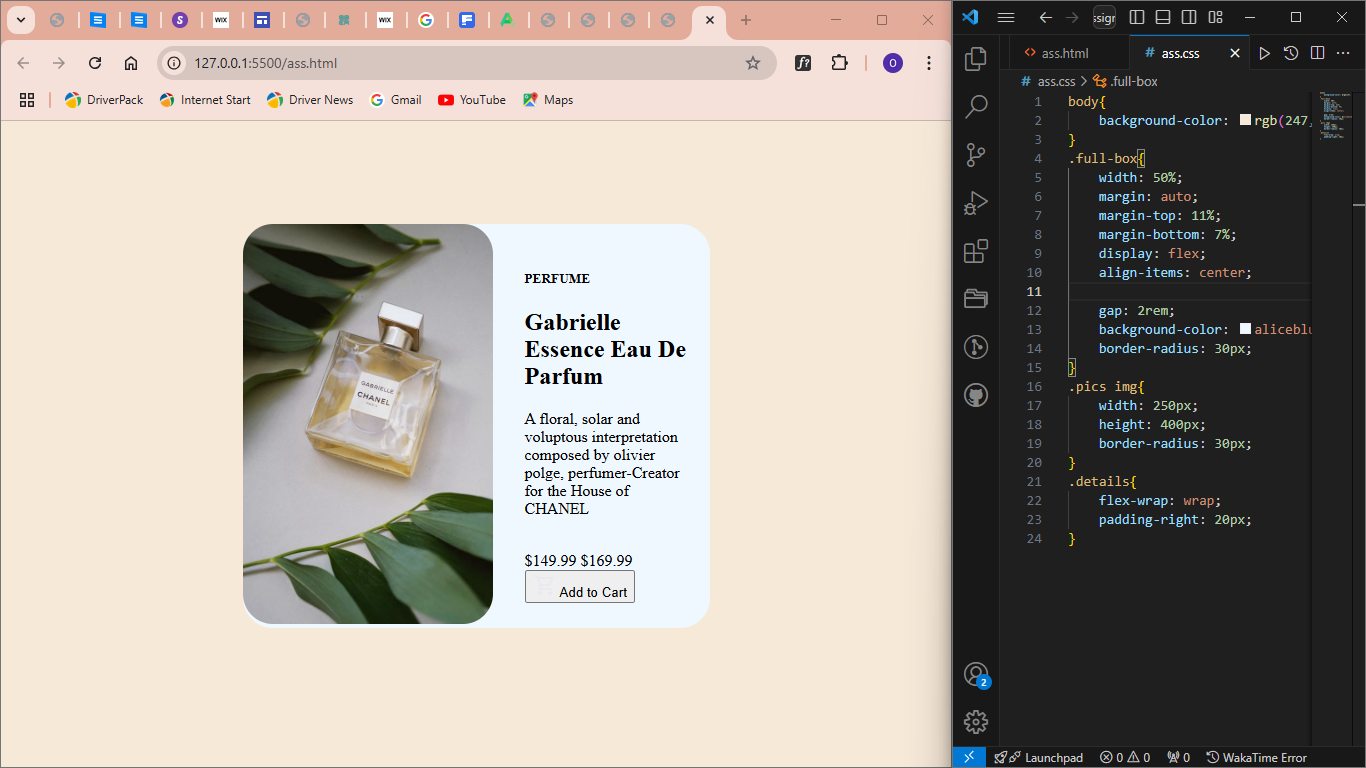Click the Add to Cart button
This screenshot has height=768, width=1366.
coord(580,587)
